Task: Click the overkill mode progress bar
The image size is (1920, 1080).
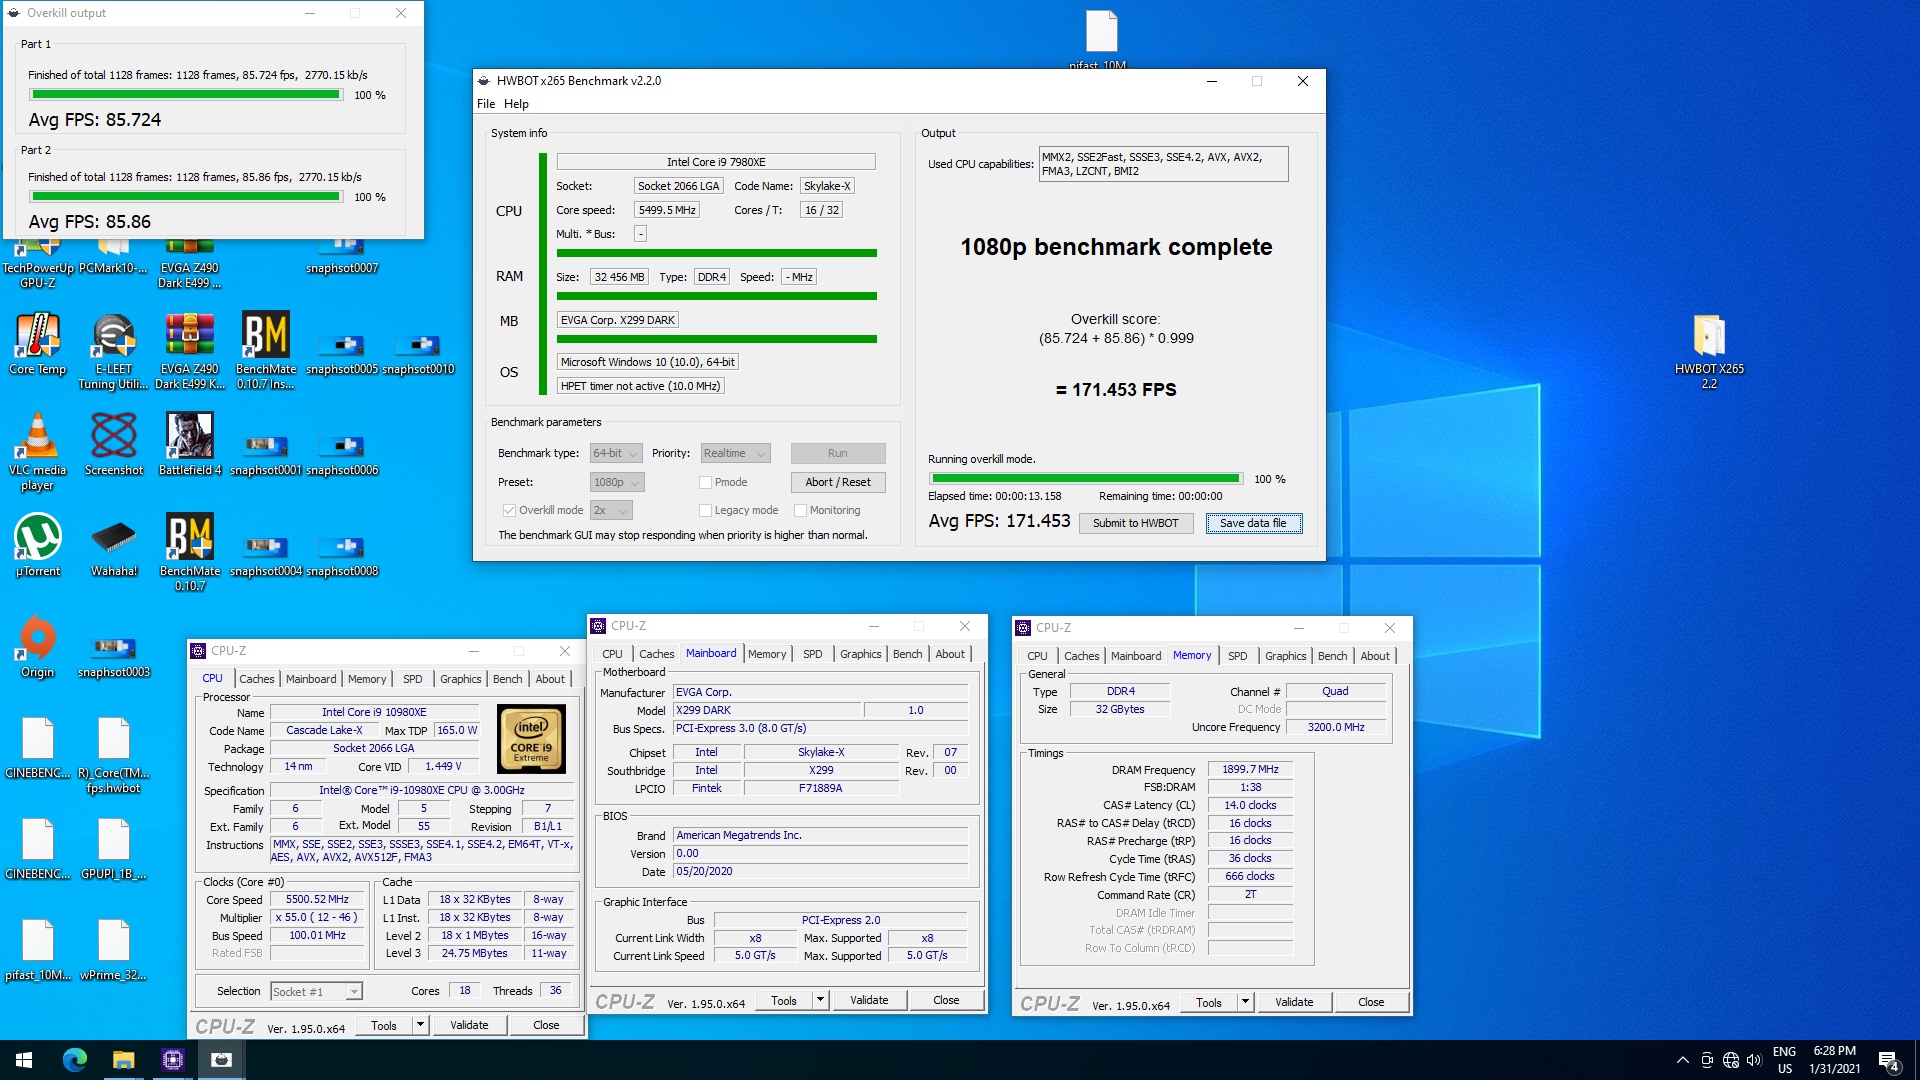Action: 1085,479
